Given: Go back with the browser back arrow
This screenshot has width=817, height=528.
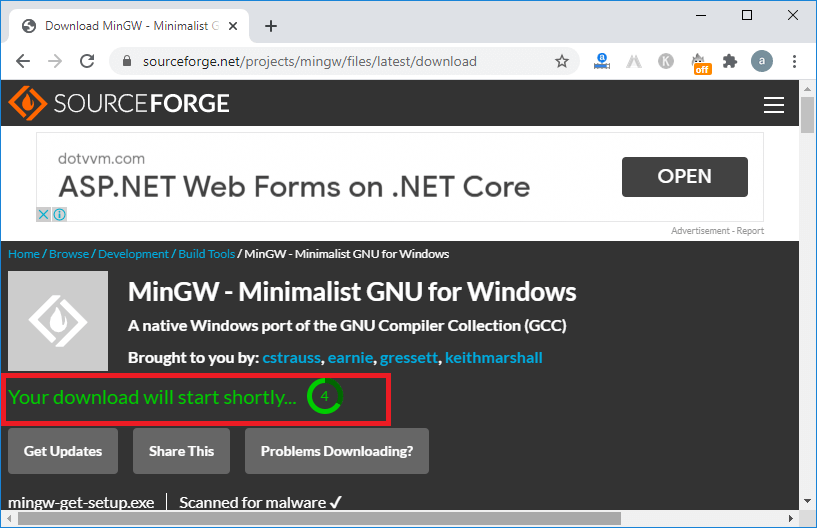Looking at the screenshot, I should click(x=23, y=62).
